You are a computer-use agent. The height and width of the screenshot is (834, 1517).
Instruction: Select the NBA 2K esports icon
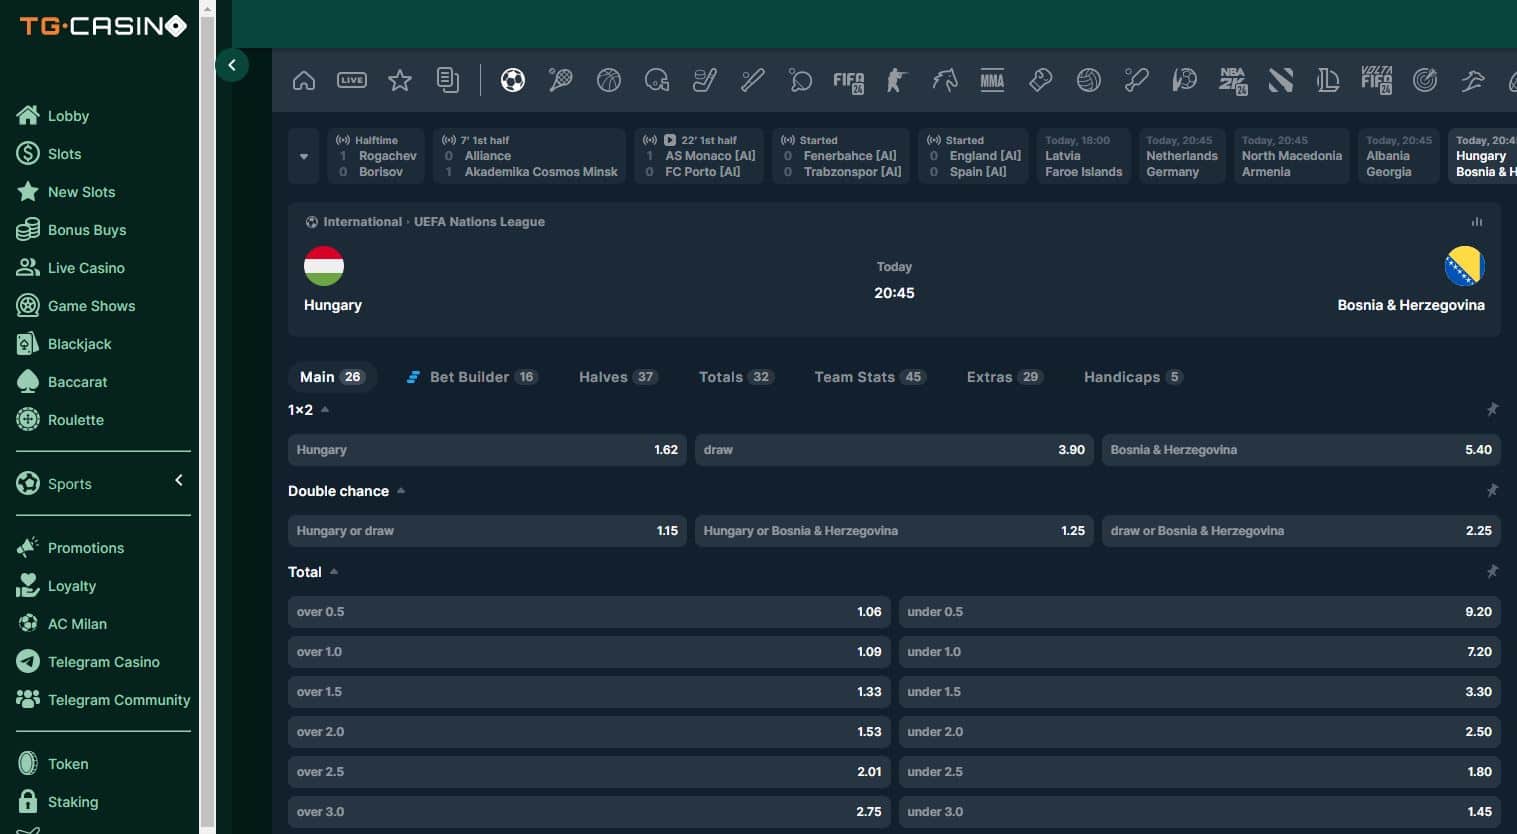click(1233, 81)
